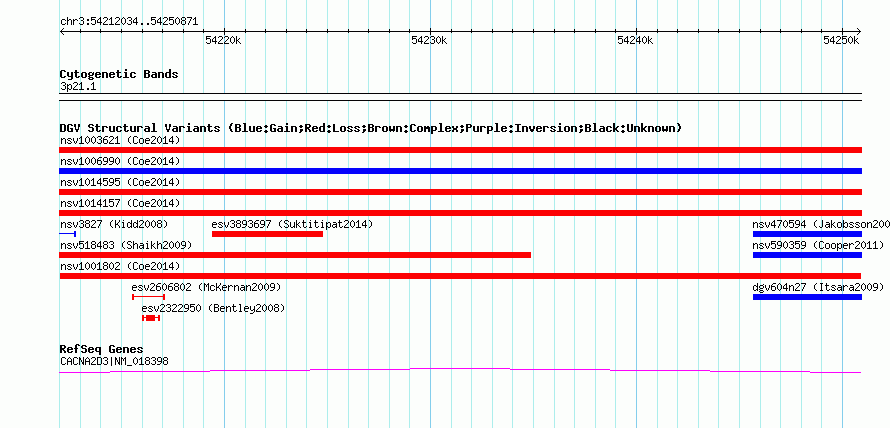Select the esv2322950 (Bentley2008) red glyph
This screenshot has width=890, height=428.
tap(151, 318)
